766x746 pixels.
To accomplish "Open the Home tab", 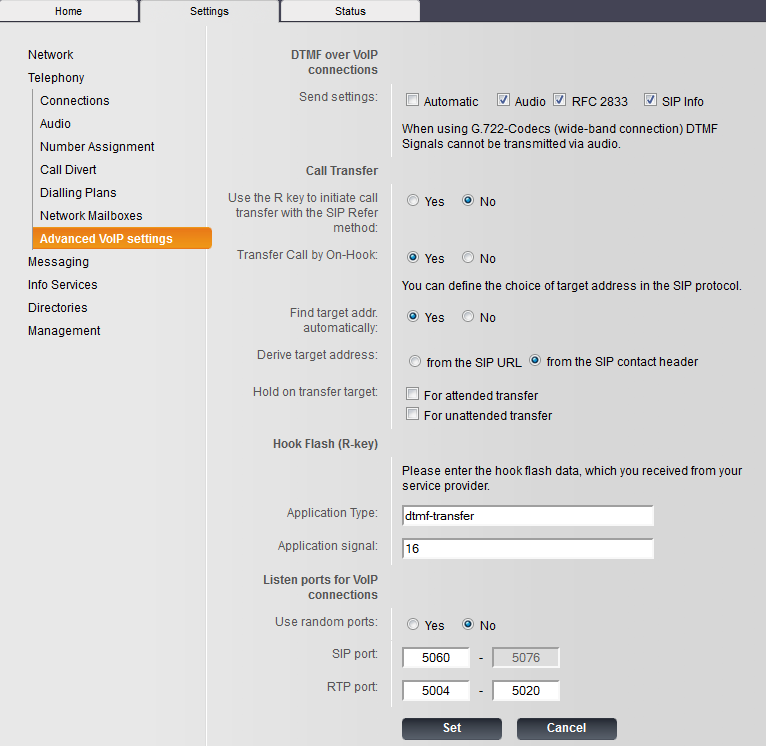I will tap(68, 11).
